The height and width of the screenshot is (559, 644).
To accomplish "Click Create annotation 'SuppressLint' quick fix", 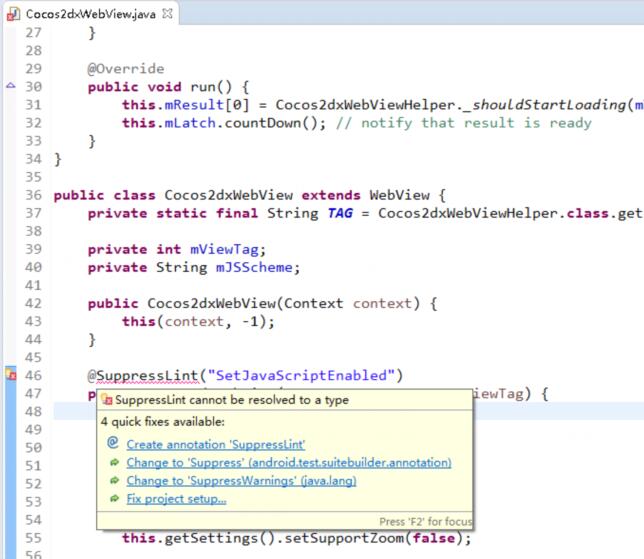I will [216, 444].
